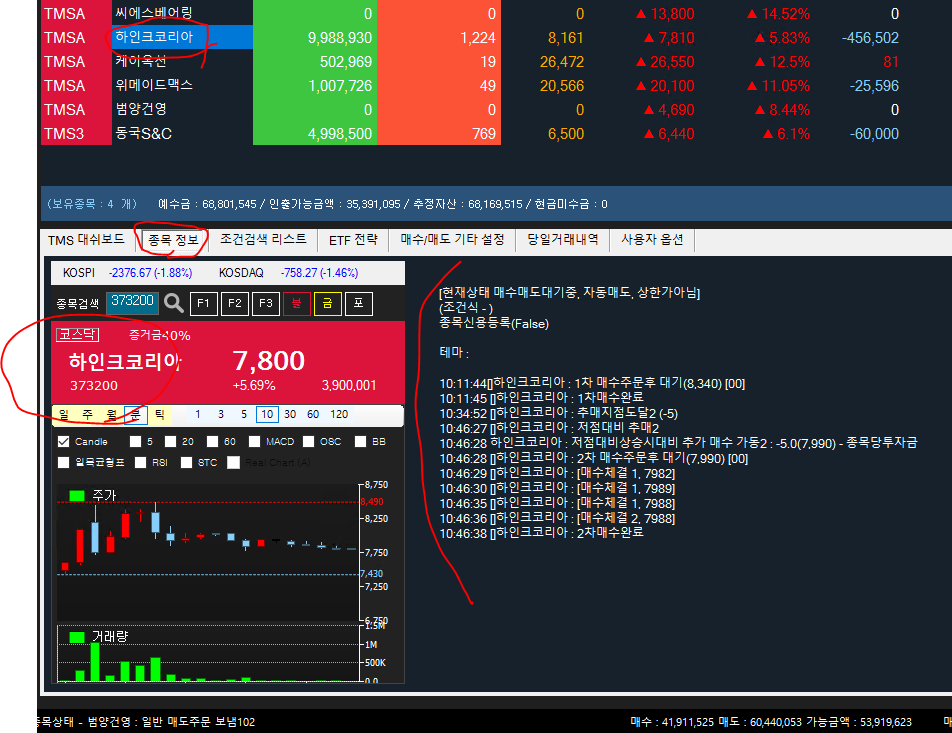Screen dimensions: 952x733
Task: Select the 5 minute interval
Action: tap(243, 415)
